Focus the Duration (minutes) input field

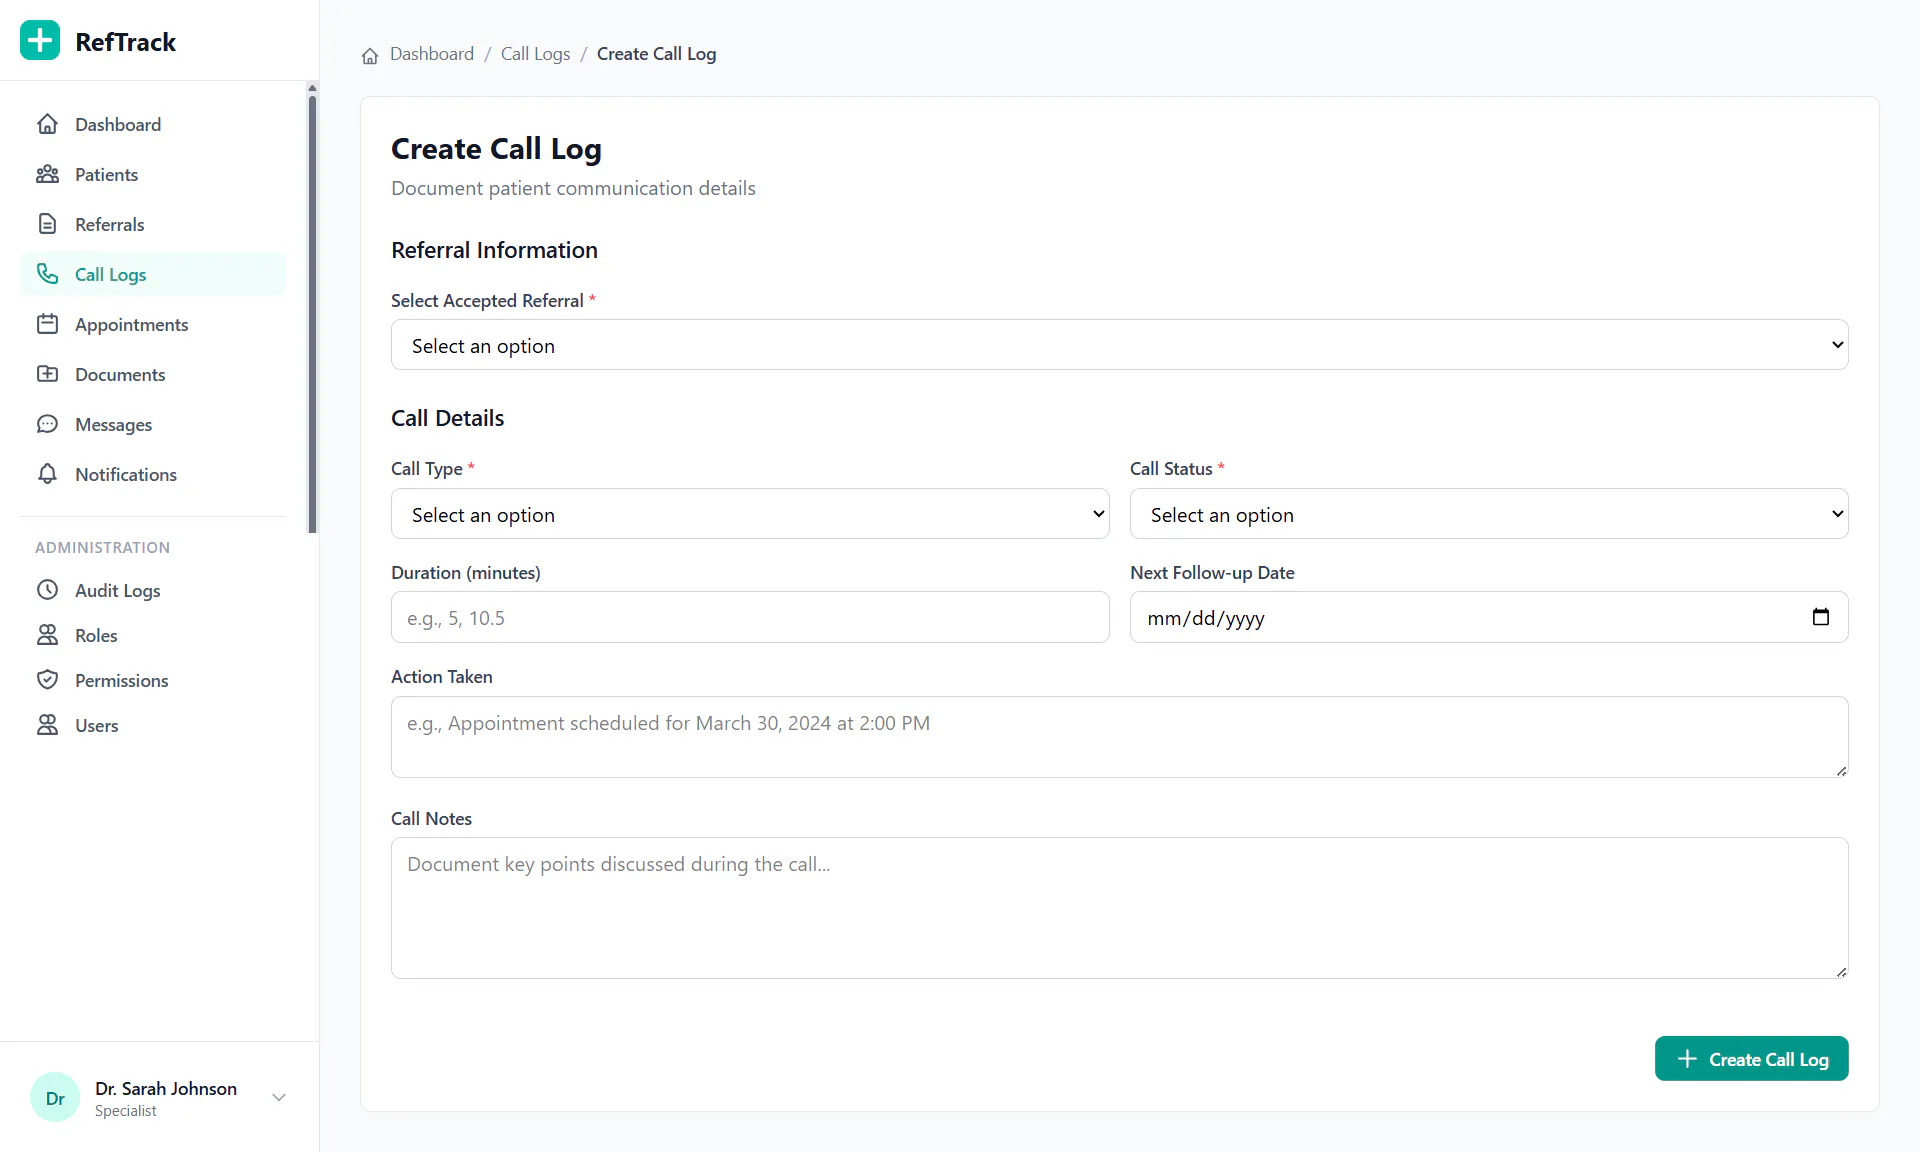(750, 617)
